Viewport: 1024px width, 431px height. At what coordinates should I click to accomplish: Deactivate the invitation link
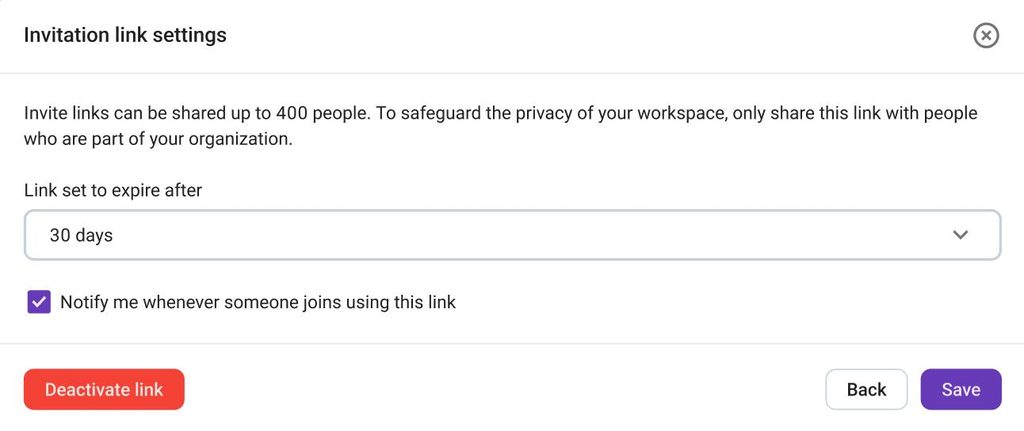click(x=104, y=389)
